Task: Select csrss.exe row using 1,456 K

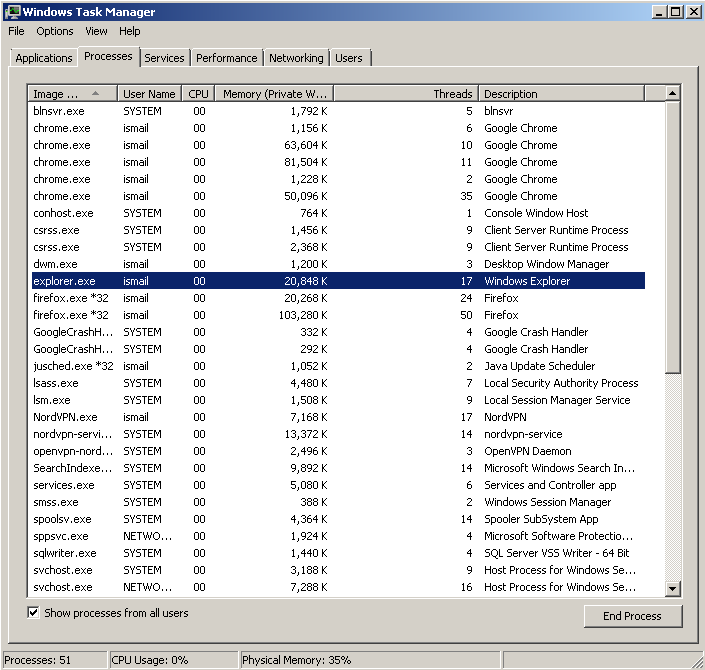Action: click(338, 230)
